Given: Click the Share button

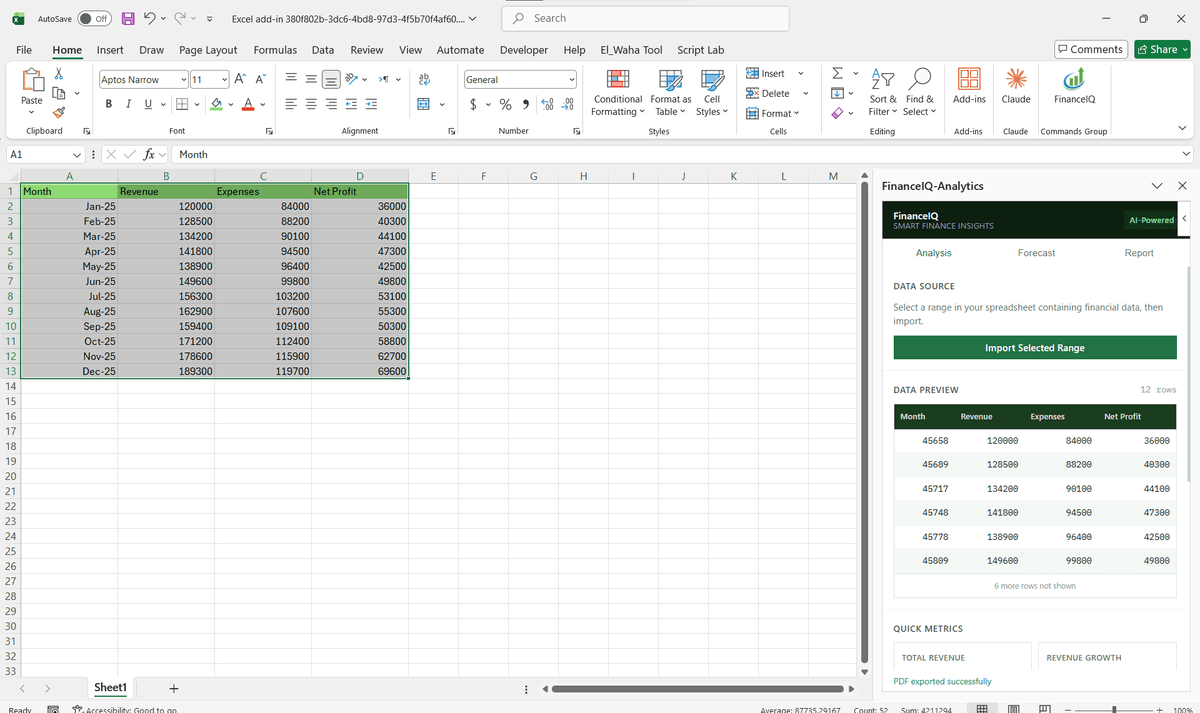Looking at the screenshot, I should (x=1163, y=49).
